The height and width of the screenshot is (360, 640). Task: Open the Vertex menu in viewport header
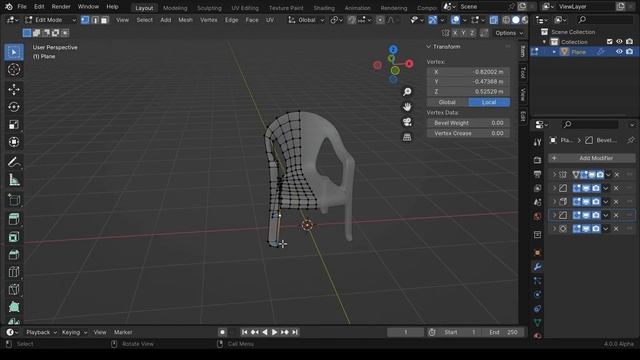(x=209, y=20)
